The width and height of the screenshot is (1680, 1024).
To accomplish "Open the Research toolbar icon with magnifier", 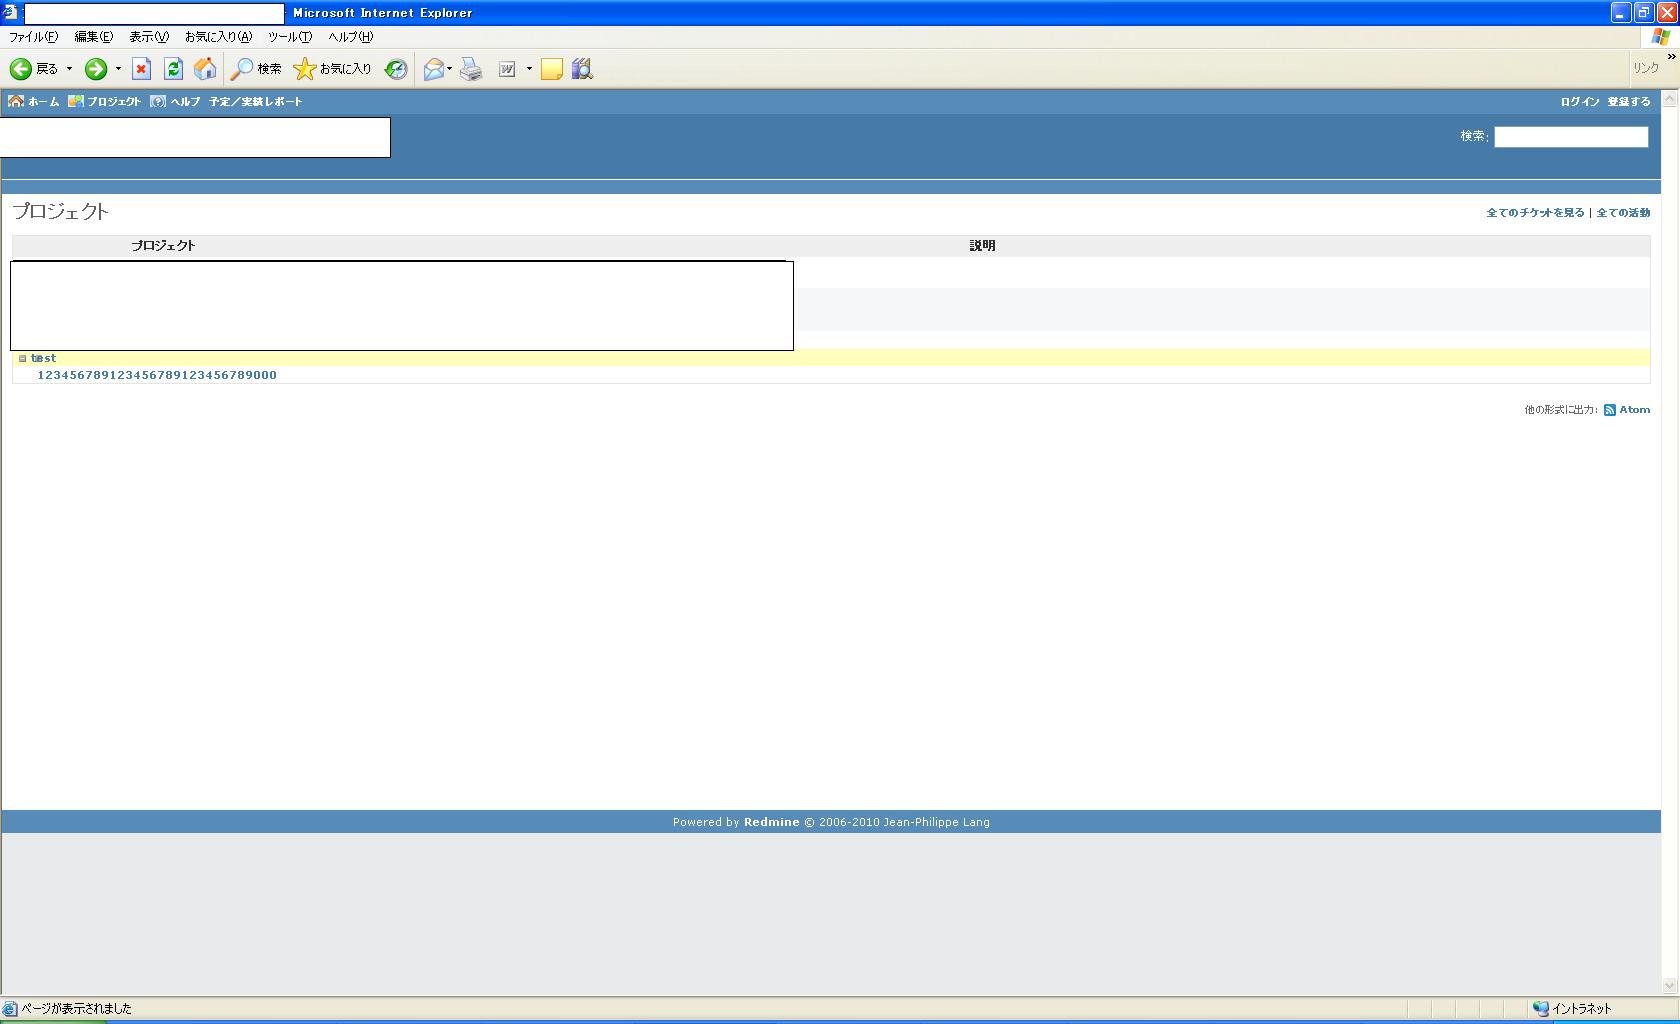I will [582, 69].
